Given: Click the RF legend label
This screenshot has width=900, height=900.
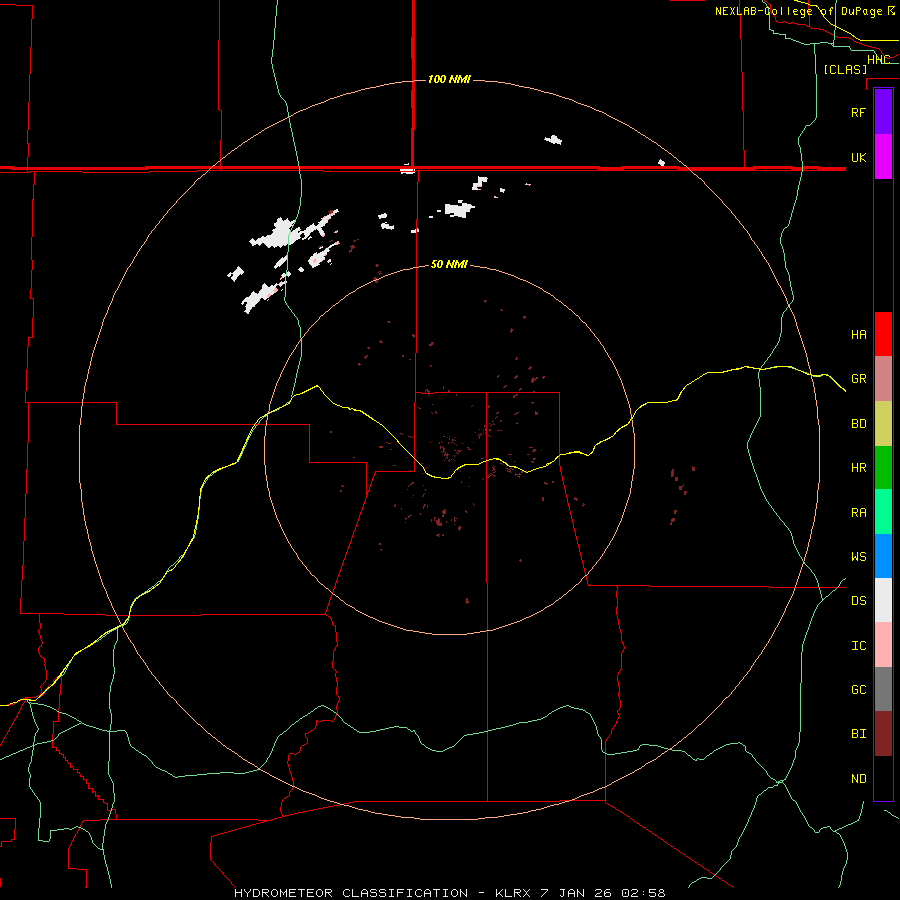Looking at the screenshot, I should click(858, 112).
